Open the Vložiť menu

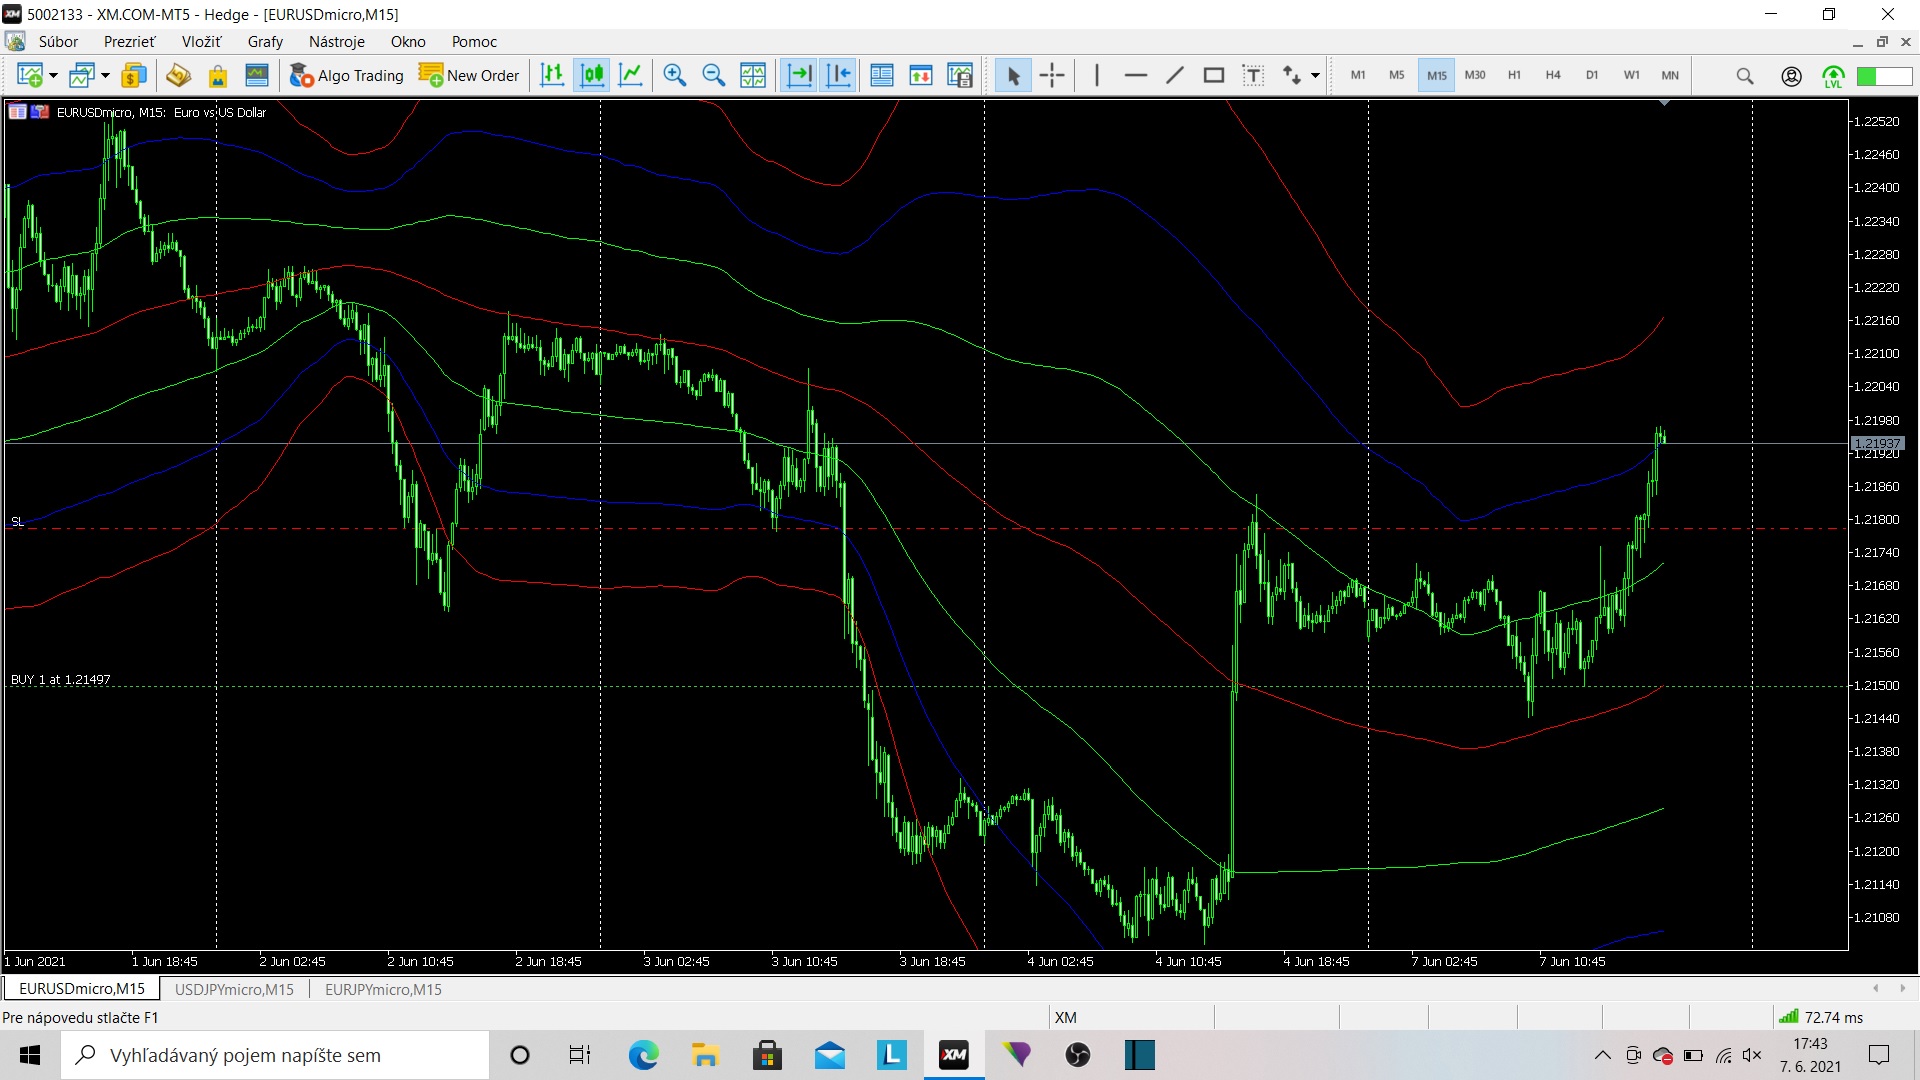[201, 41]
